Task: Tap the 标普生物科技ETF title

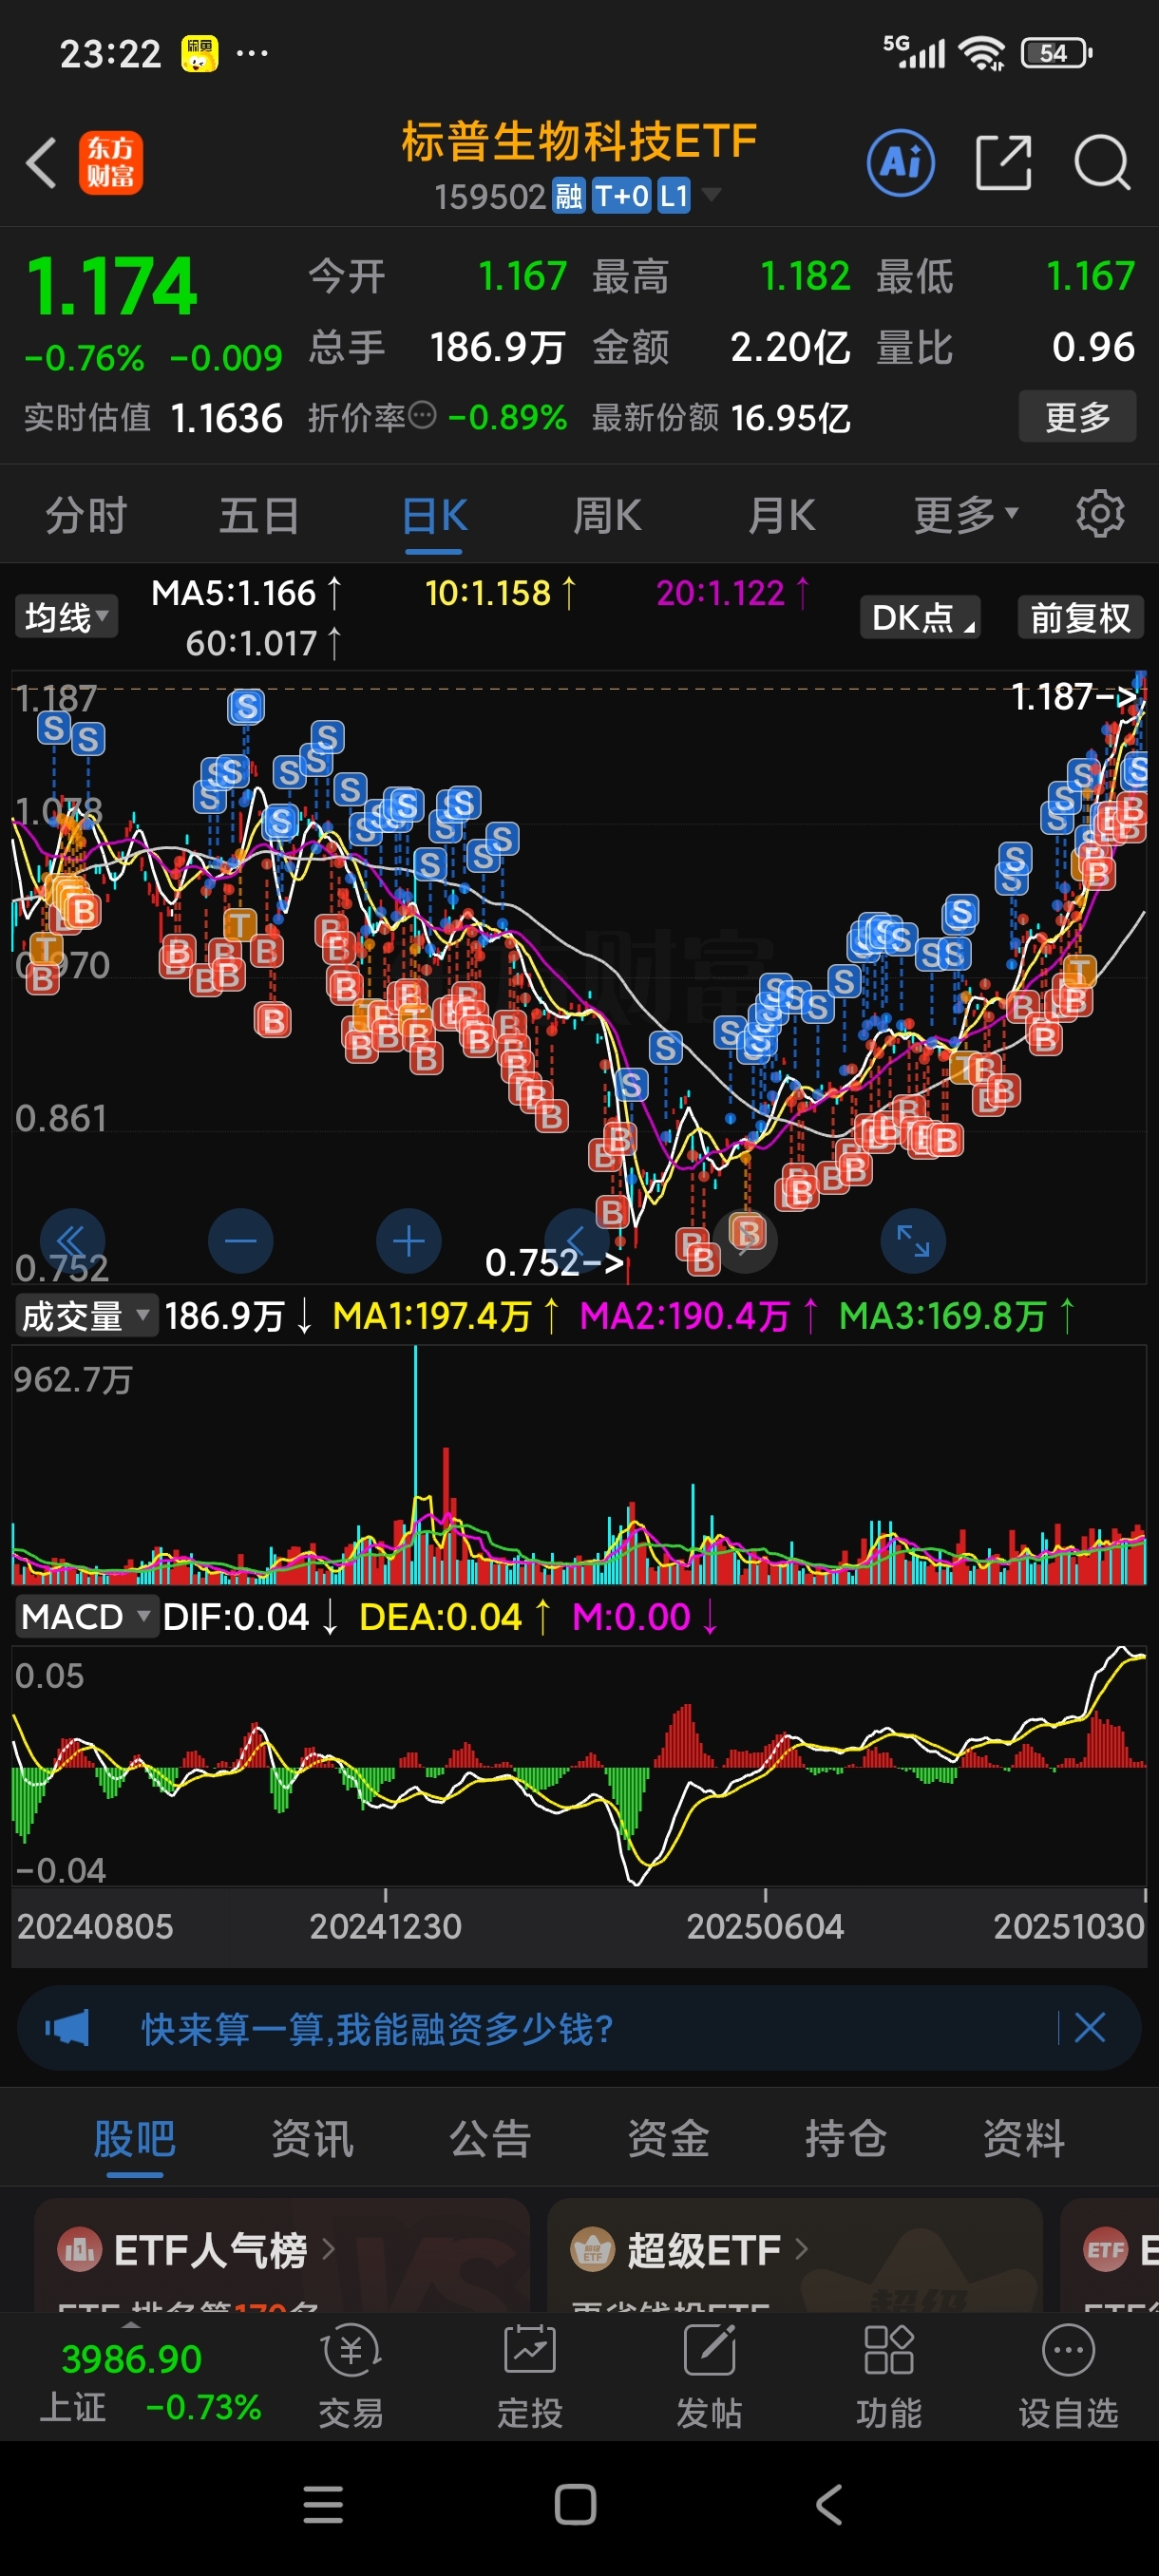Action: [x=579, y=141]
